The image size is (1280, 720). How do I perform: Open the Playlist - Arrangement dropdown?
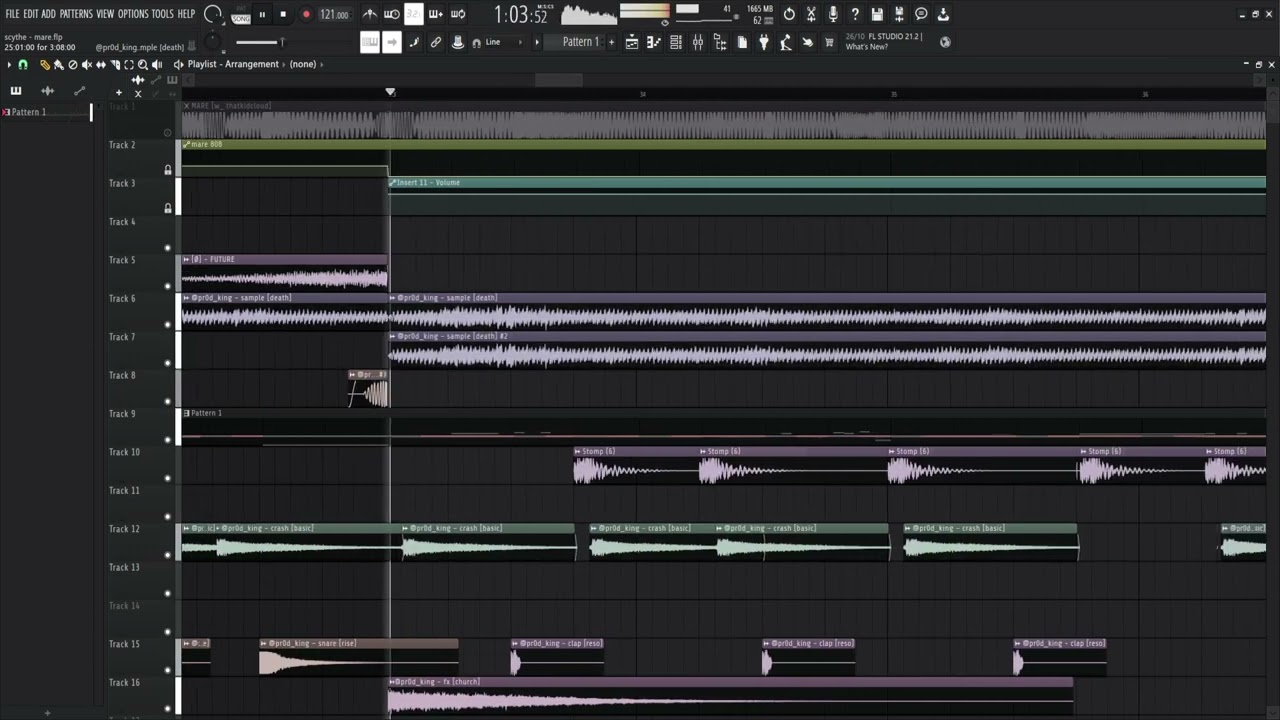pos(233,64)
